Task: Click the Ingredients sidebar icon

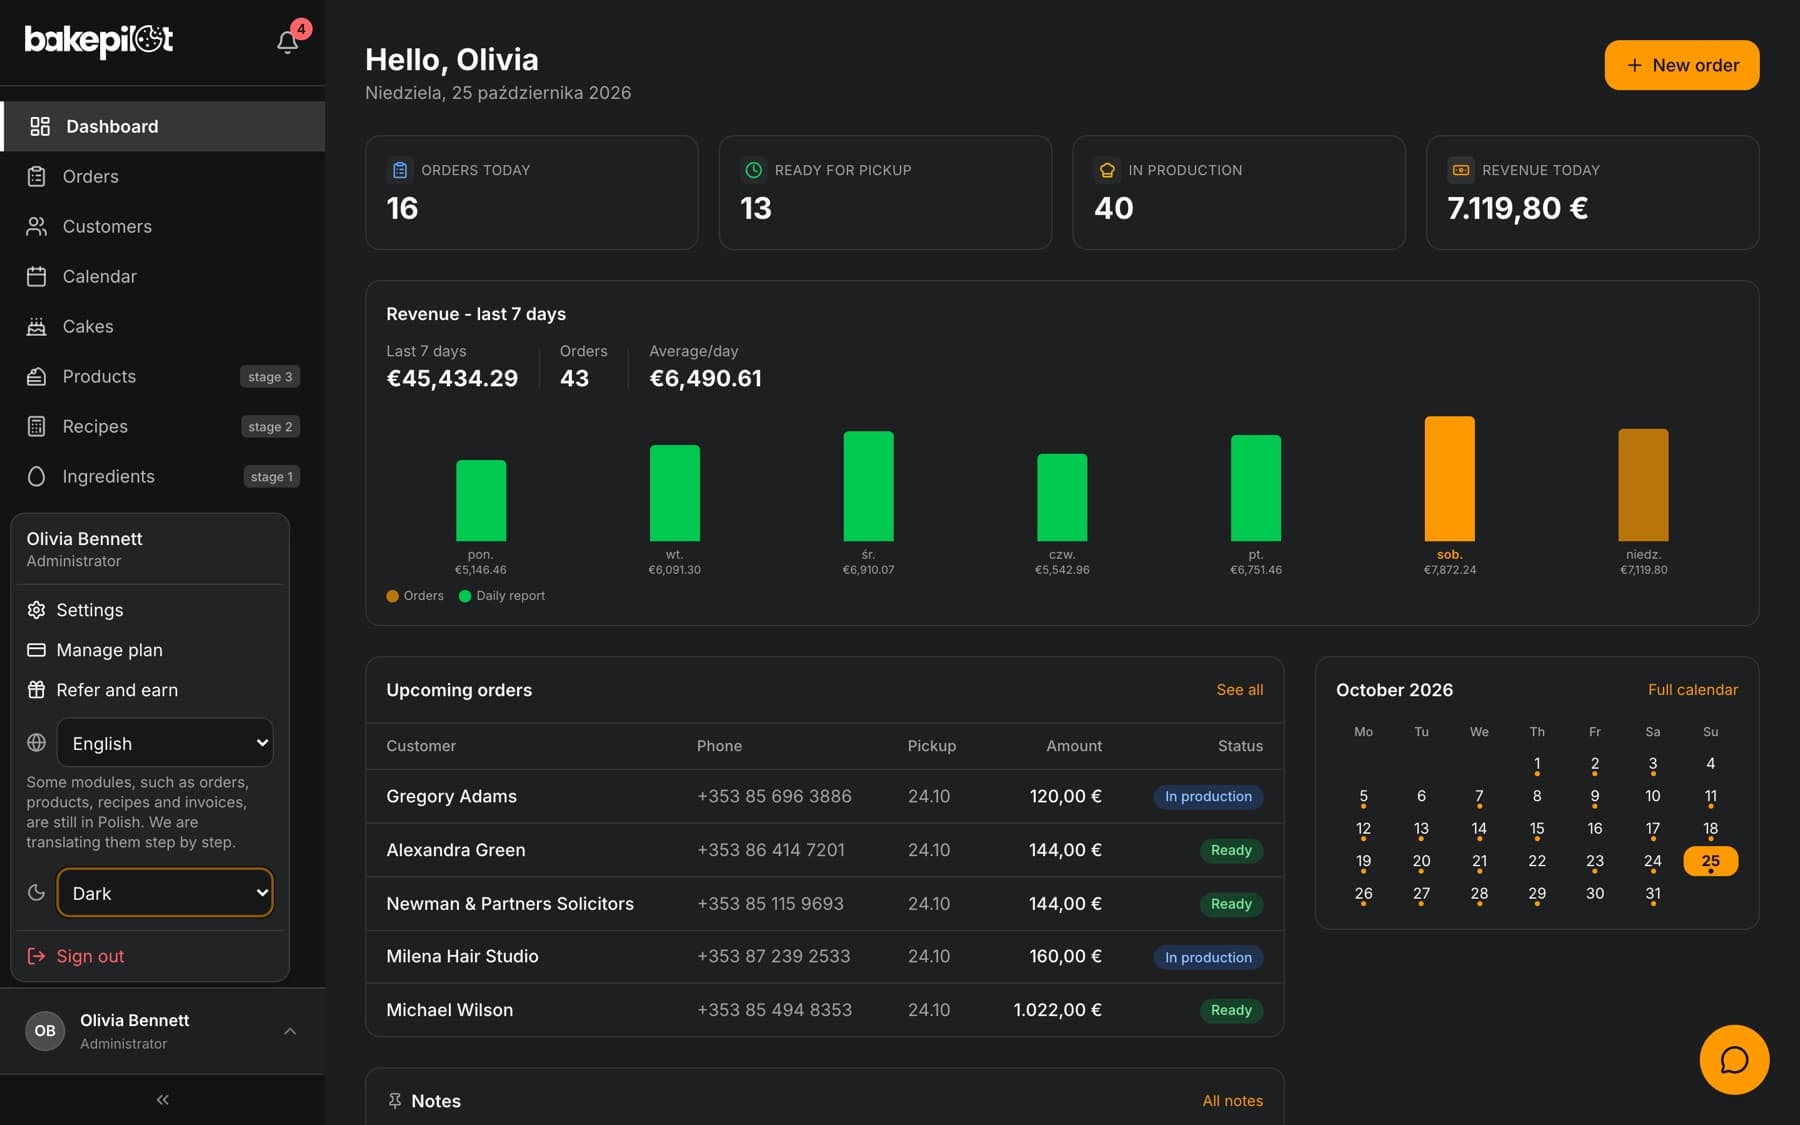Action: pos(37,476)
